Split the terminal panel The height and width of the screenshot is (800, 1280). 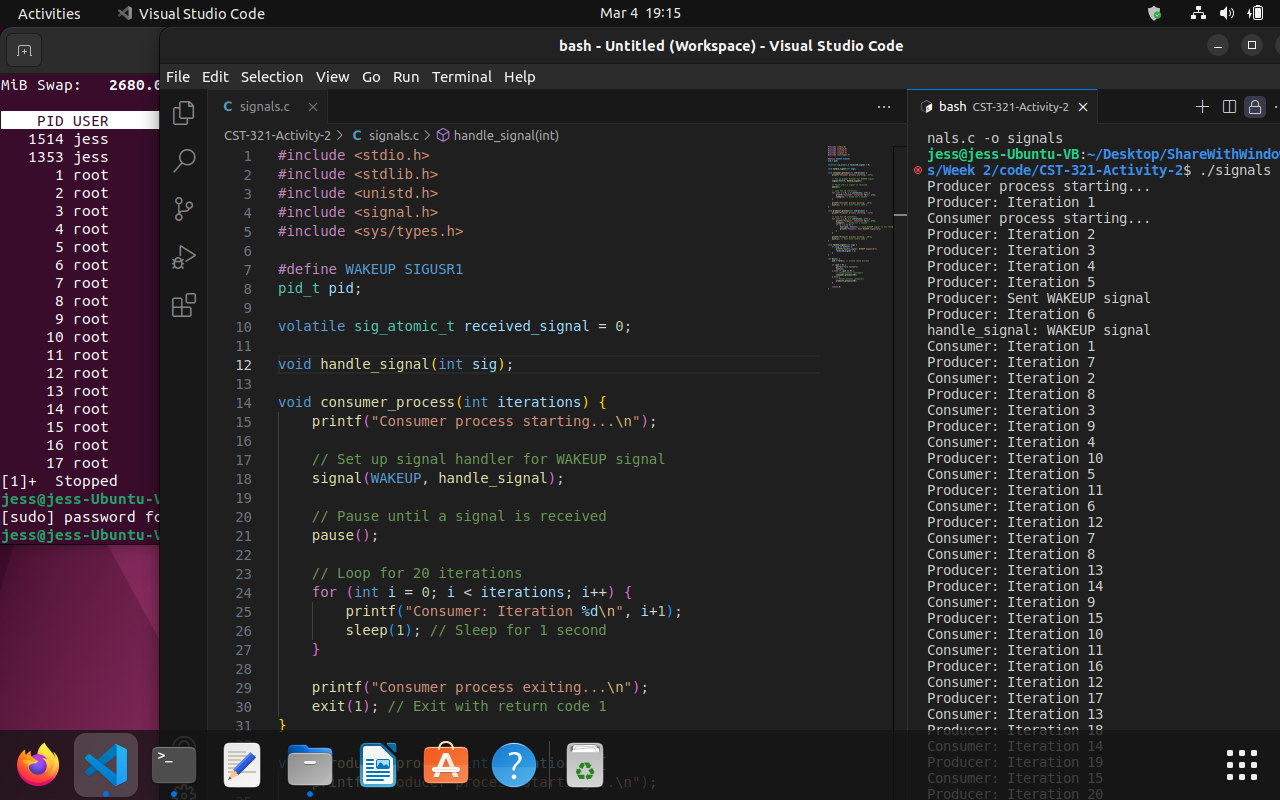point(1229,107)
